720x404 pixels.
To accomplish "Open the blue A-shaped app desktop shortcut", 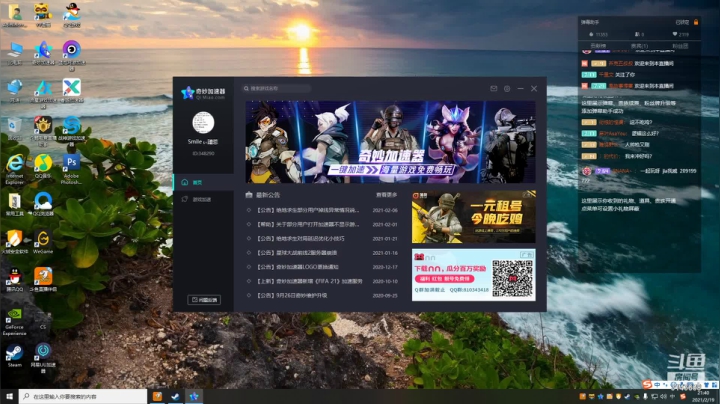I will (x=43, y=93).
